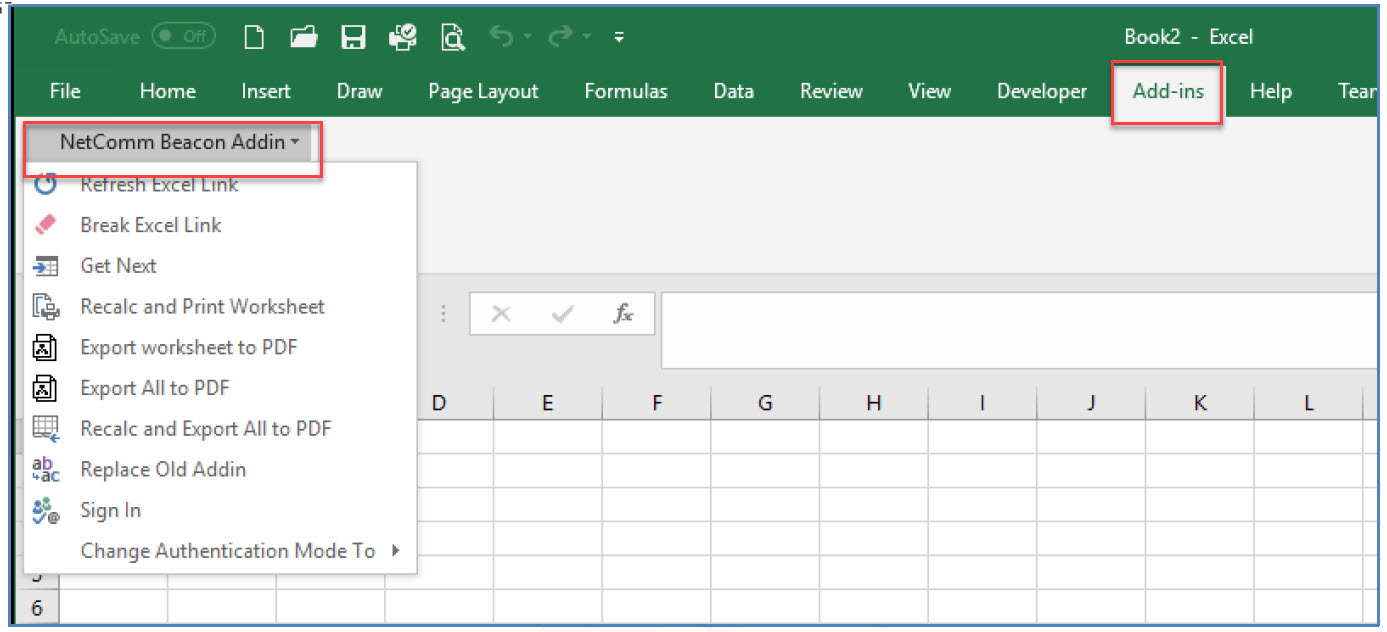Save the workbook with floppy icon
Viewport: 1387px width, 632px height.
pos(353,37)
